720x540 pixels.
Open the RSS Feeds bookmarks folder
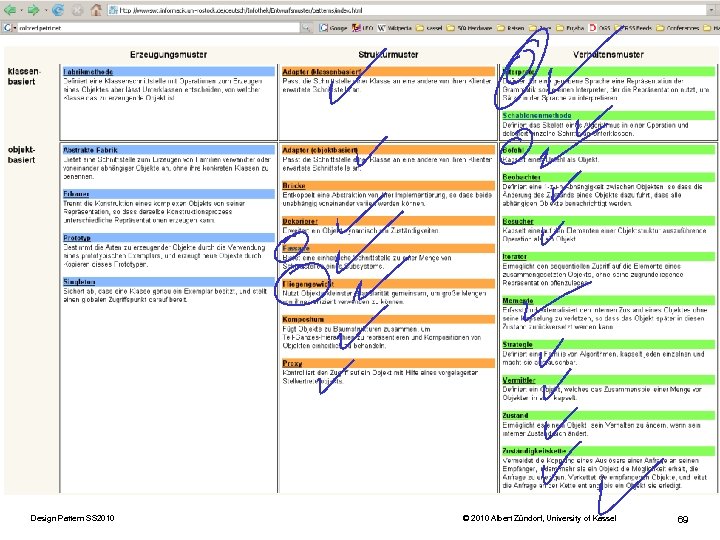634,28
